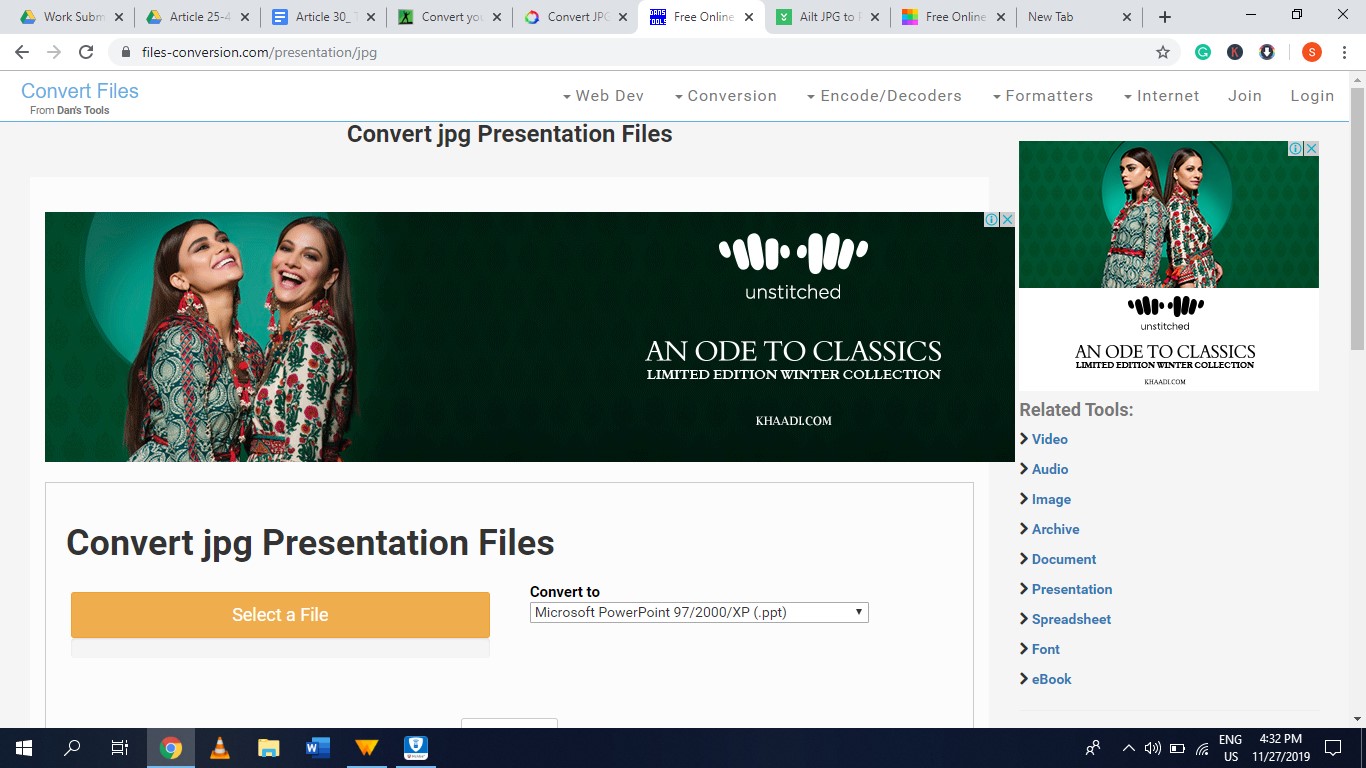Open the Presentation related tool
Viewport: 1366px width, 768px height.
point(1072,589)
